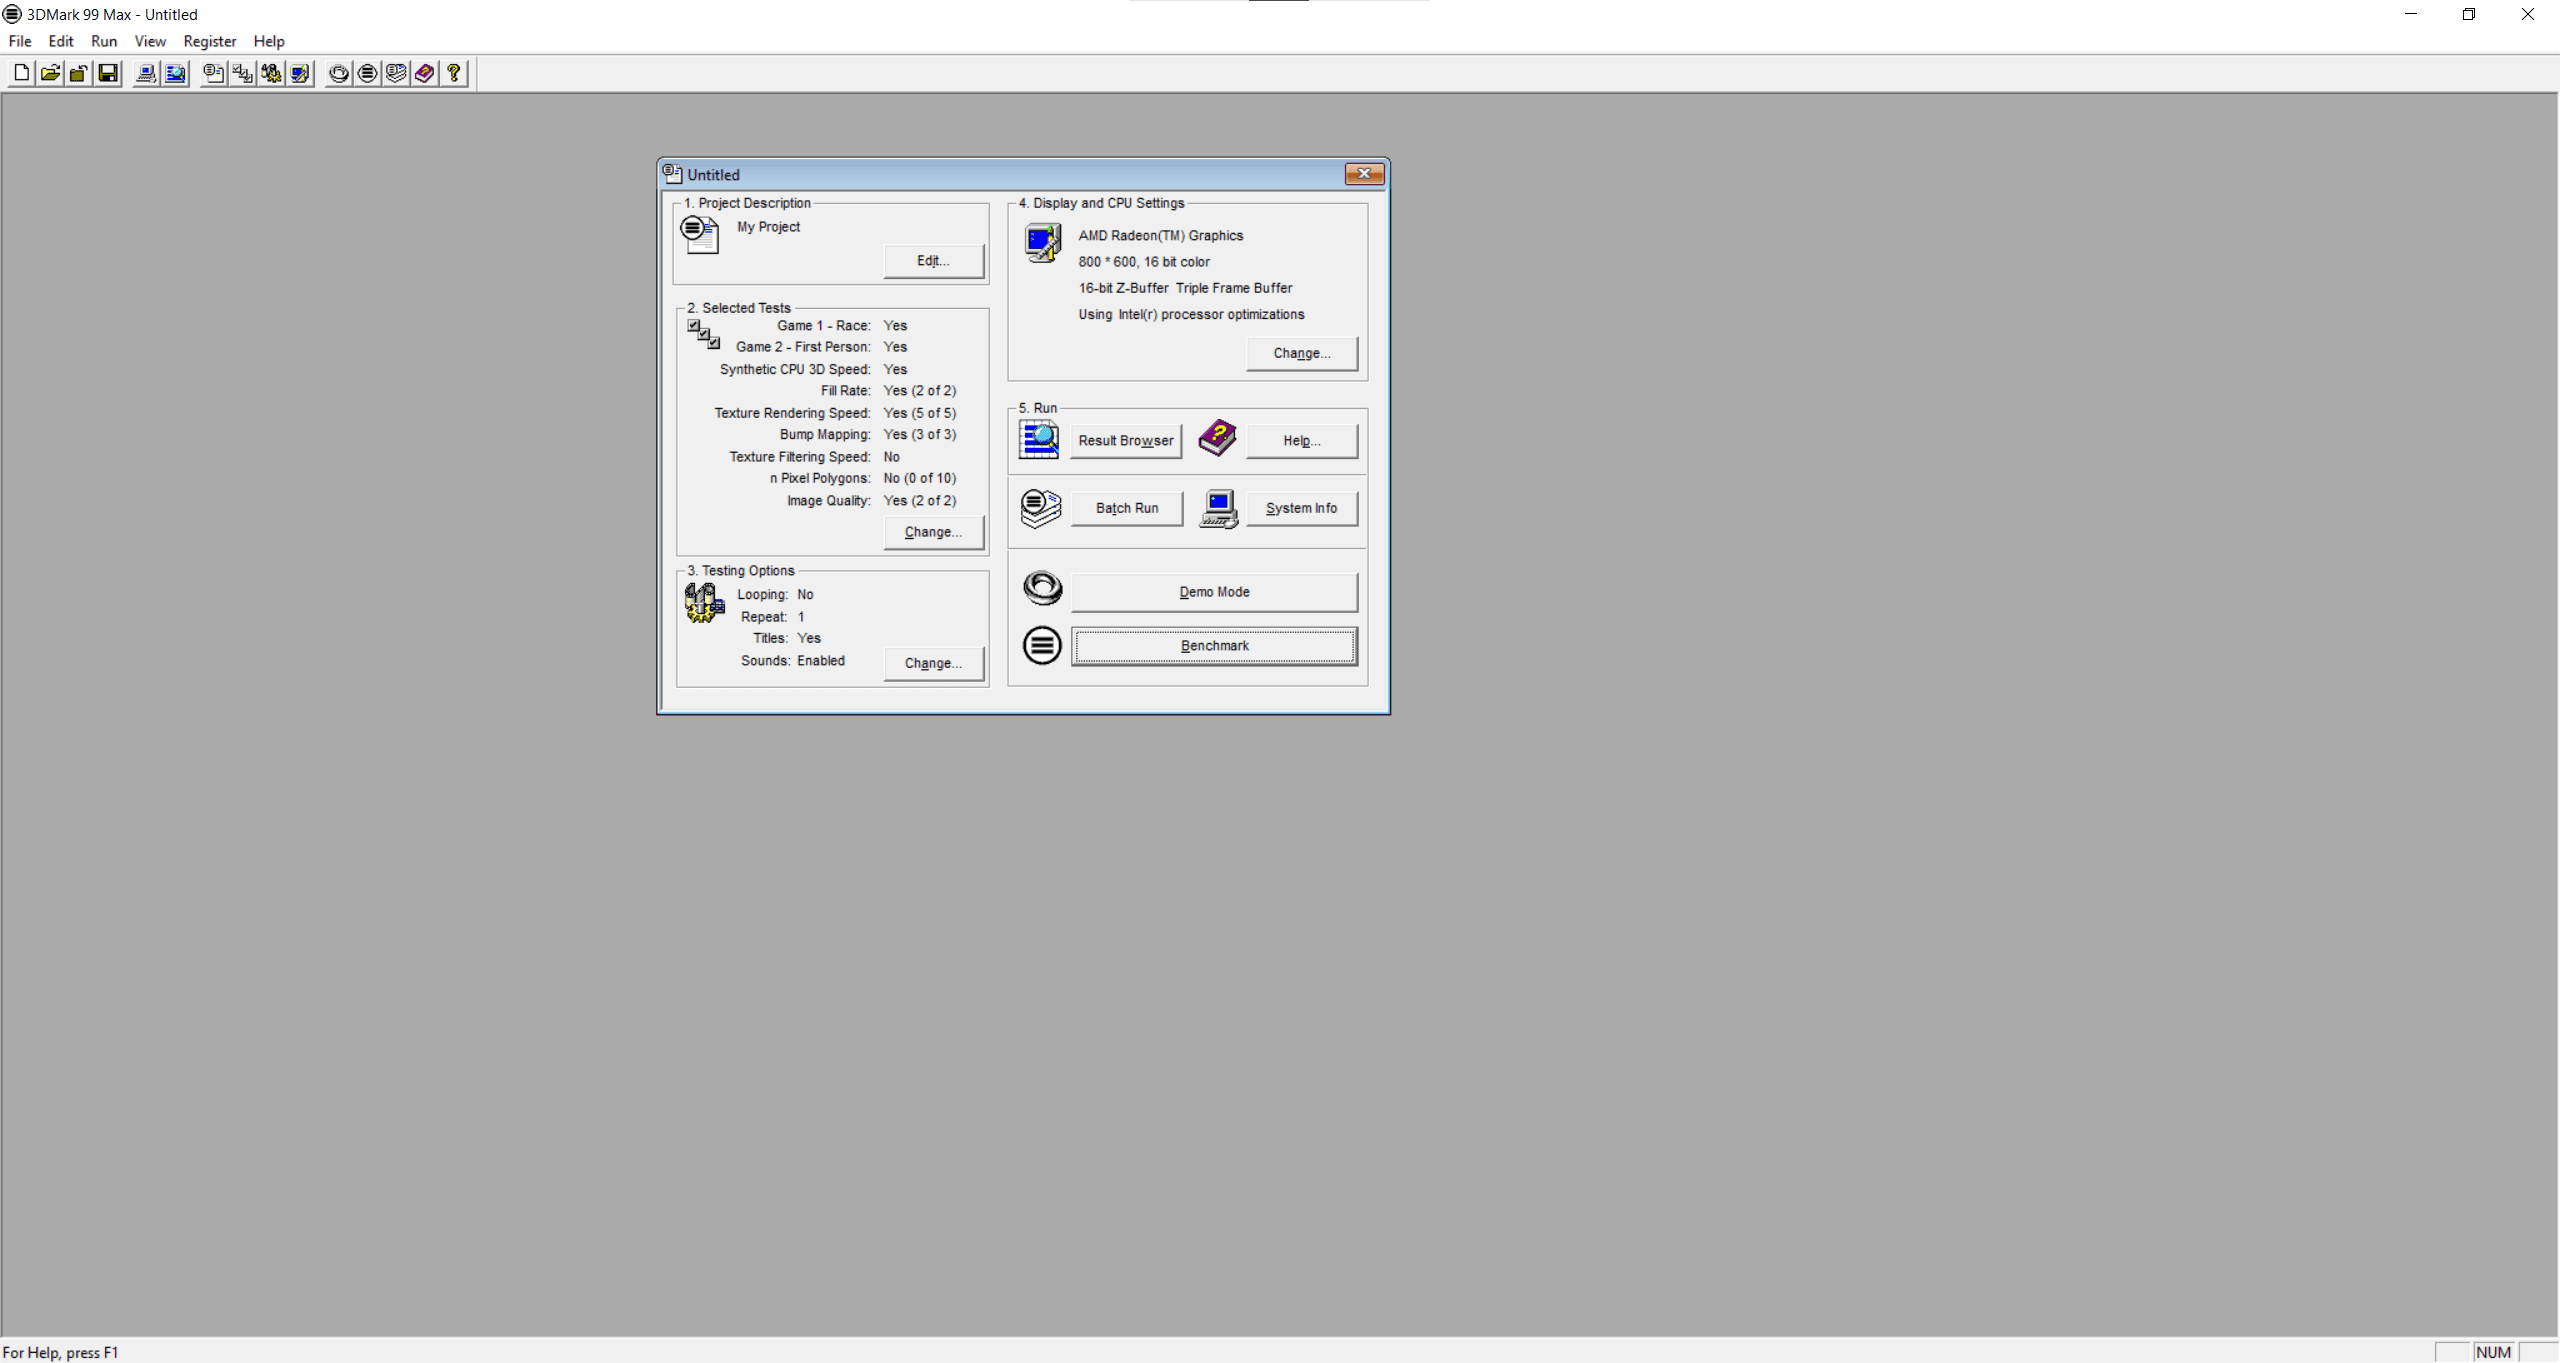Viewport: 2560px width, 1363px height.
Task: Run Benchmark from toolbar striped circle icon
Action: (x=368, y=73)
